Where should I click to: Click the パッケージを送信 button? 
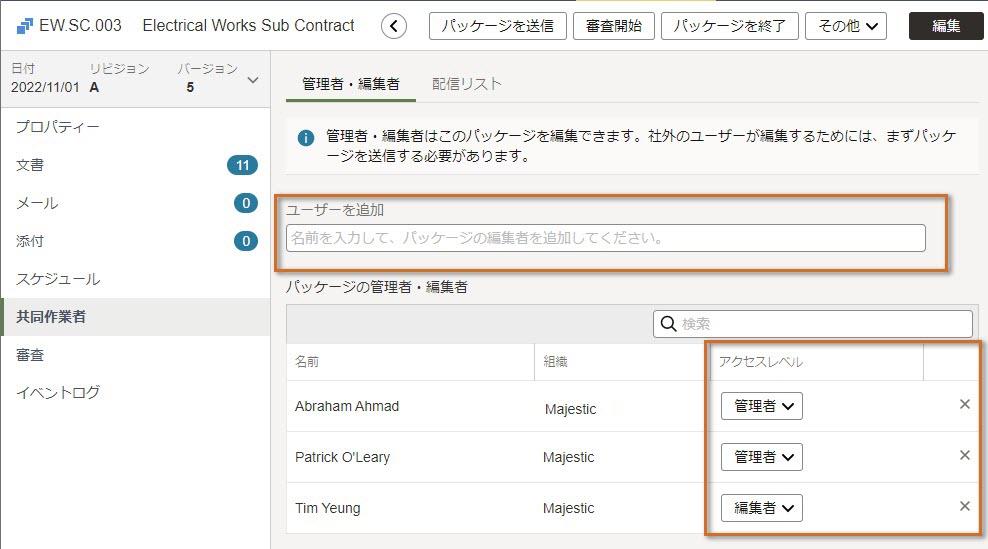click(x=498, y=26)
